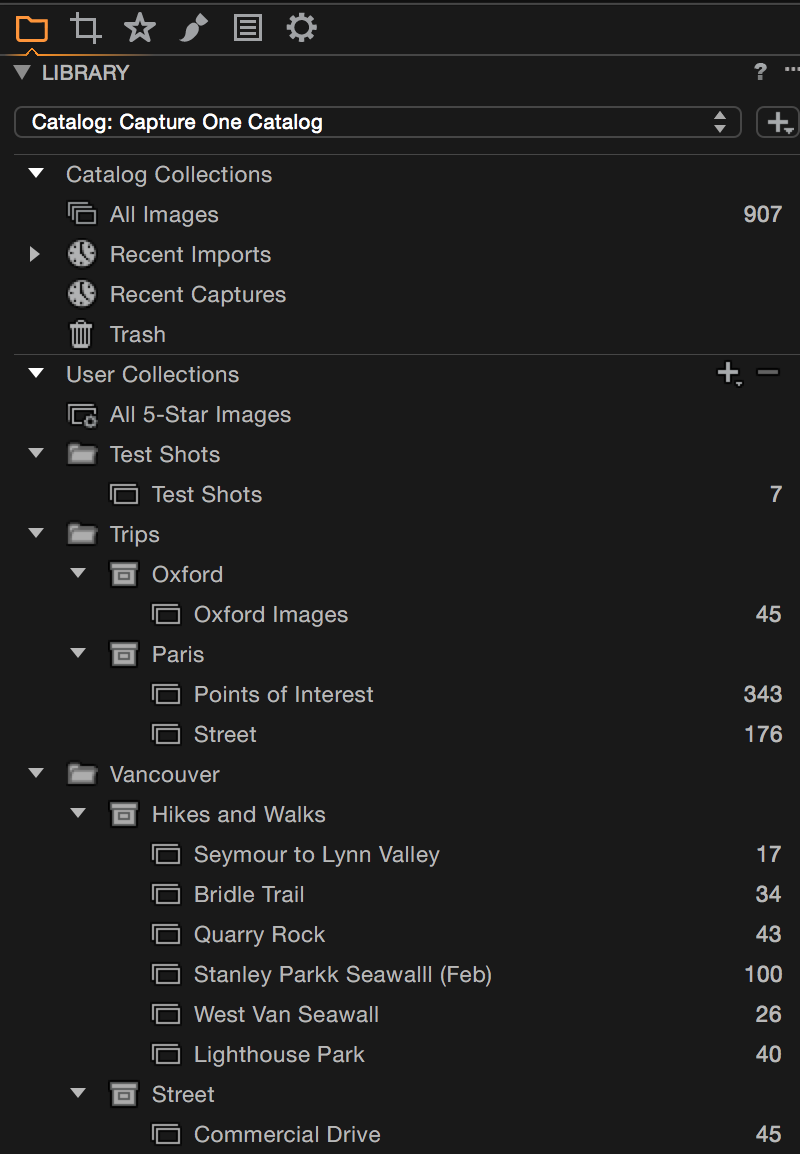Click the Vancouver folder icon

(82, 774)
